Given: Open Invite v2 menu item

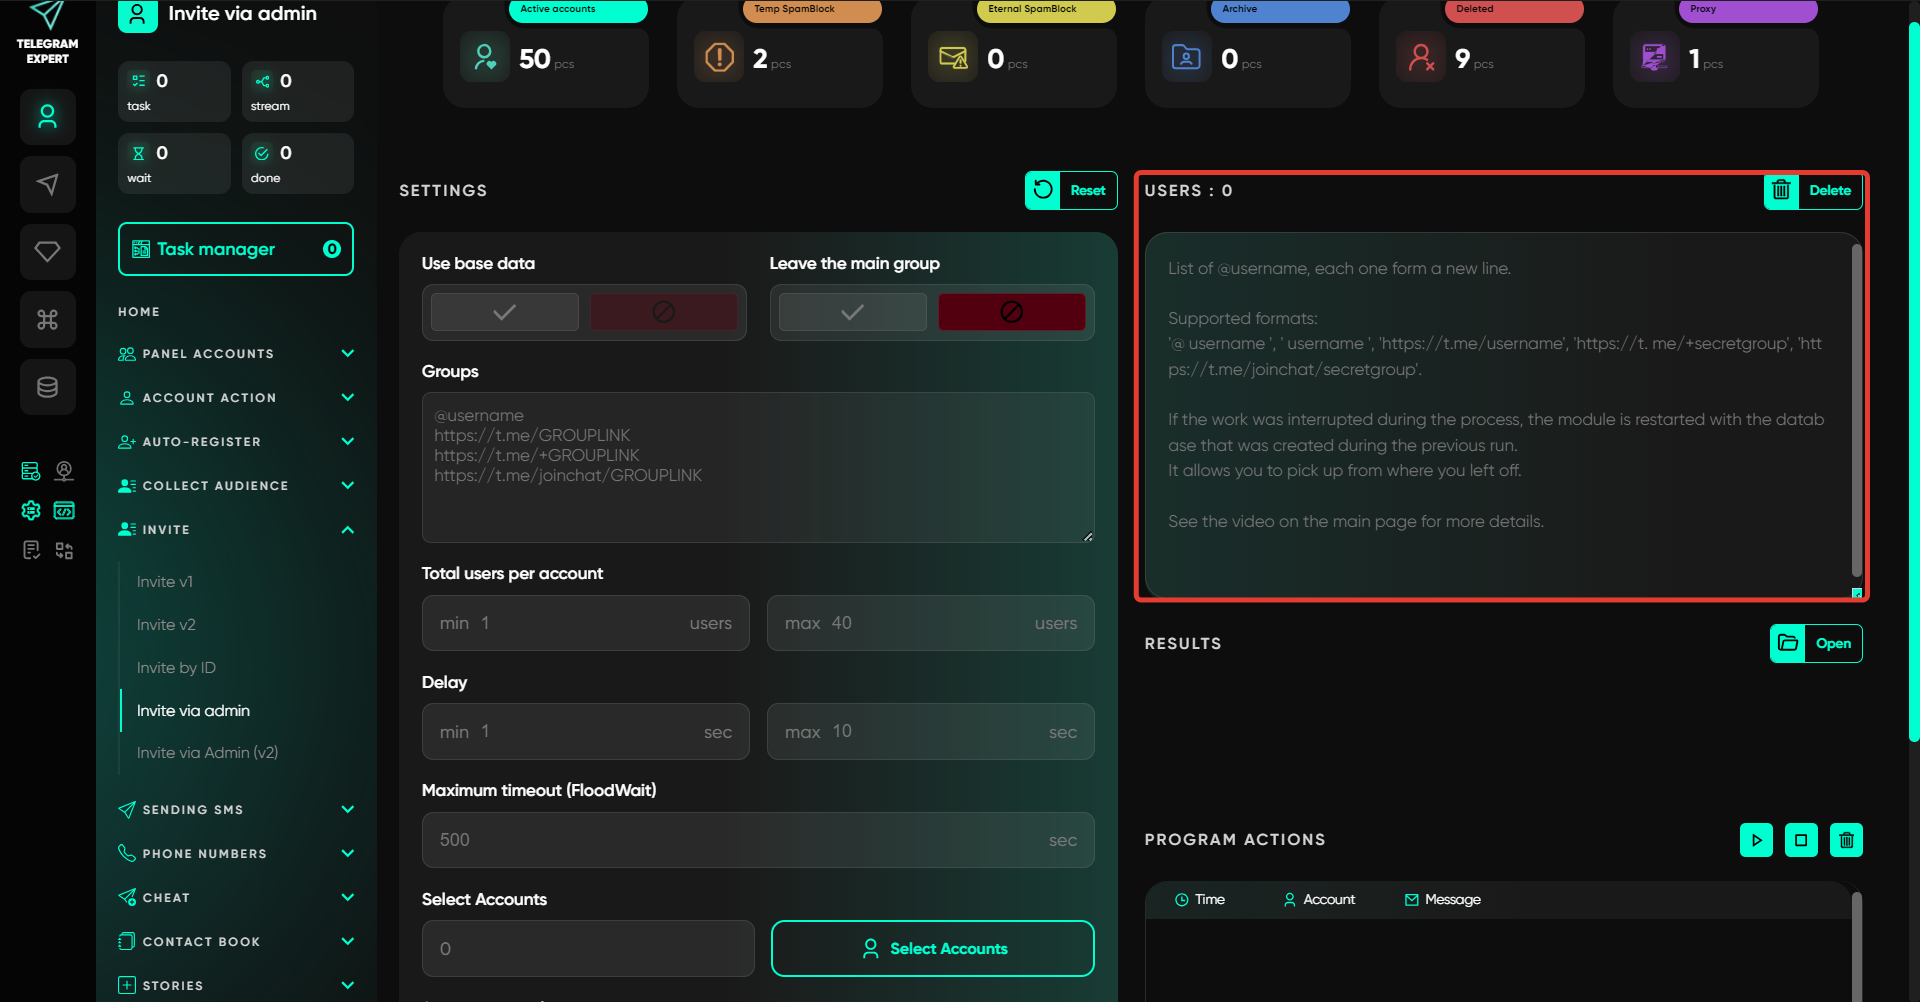Looking at the screenshot, I should [166, 625].
